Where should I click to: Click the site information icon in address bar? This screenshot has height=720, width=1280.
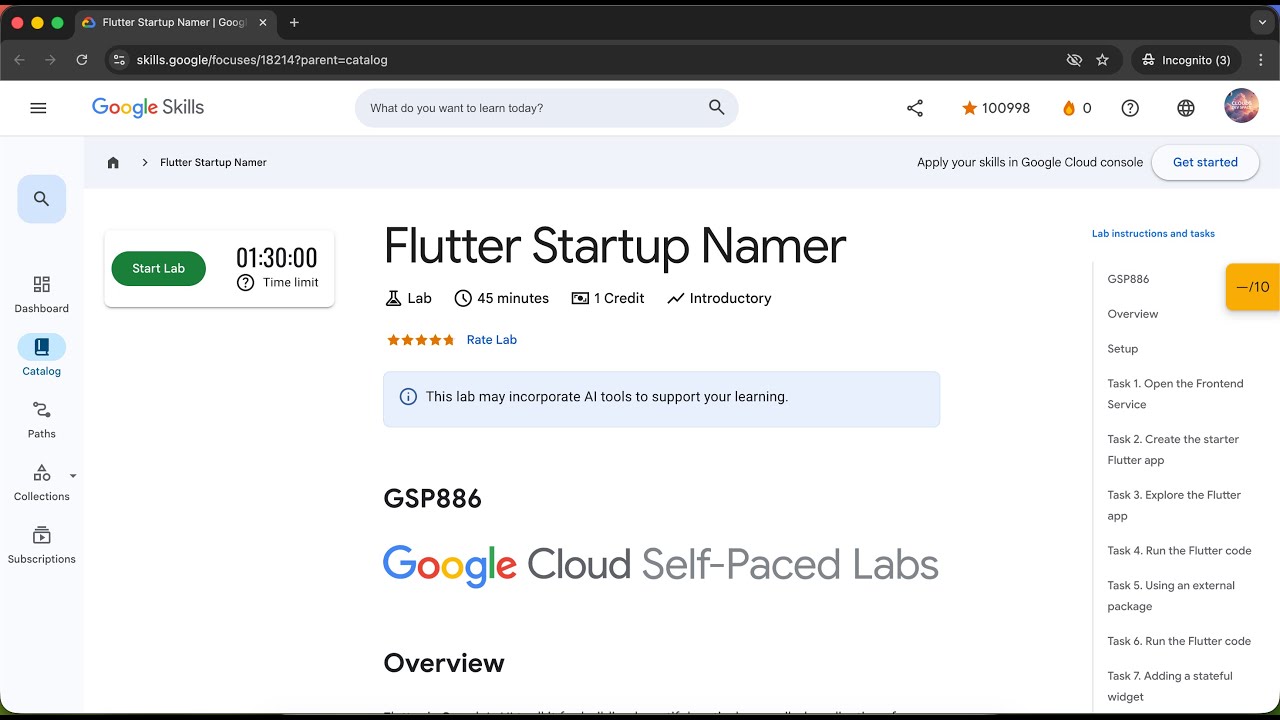point(119,60)
